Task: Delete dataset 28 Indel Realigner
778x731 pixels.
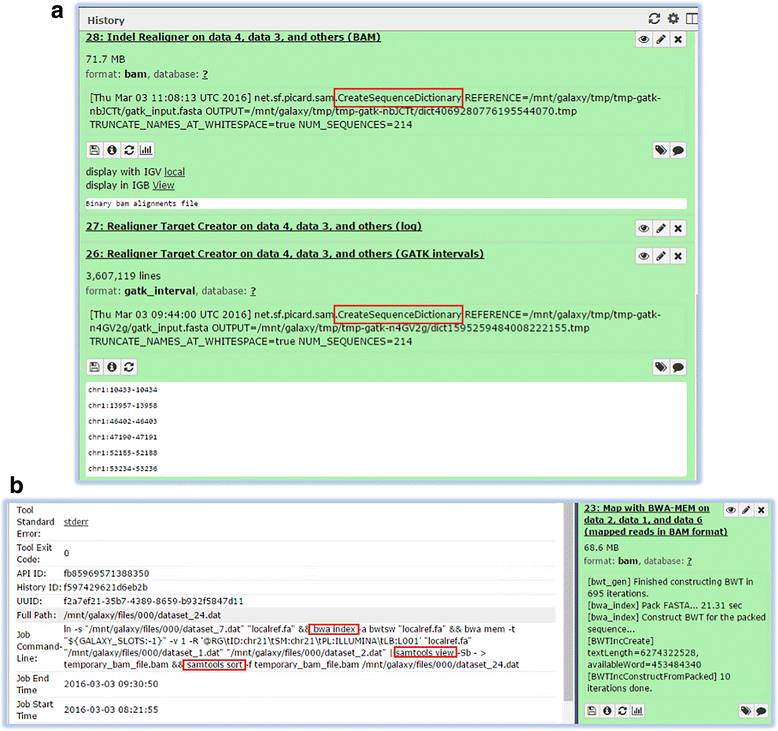Action: pyautogui.click(x=678, y=39)
